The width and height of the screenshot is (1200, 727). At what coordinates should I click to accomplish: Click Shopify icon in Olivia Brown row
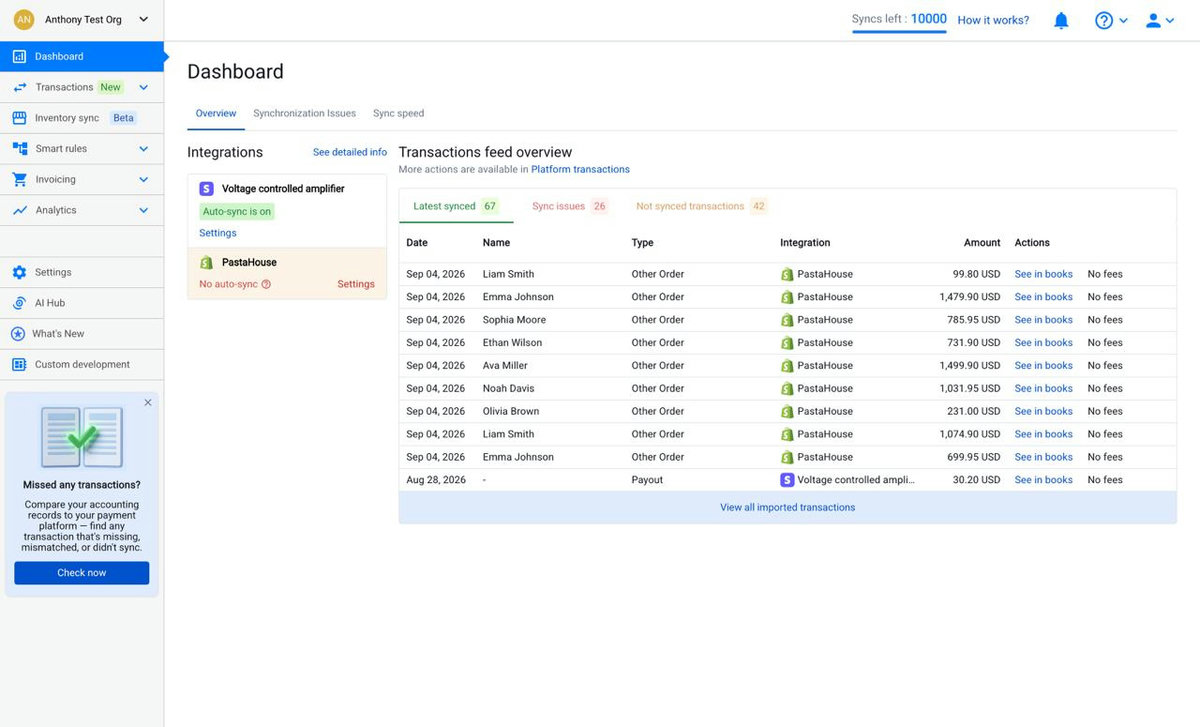787,412
